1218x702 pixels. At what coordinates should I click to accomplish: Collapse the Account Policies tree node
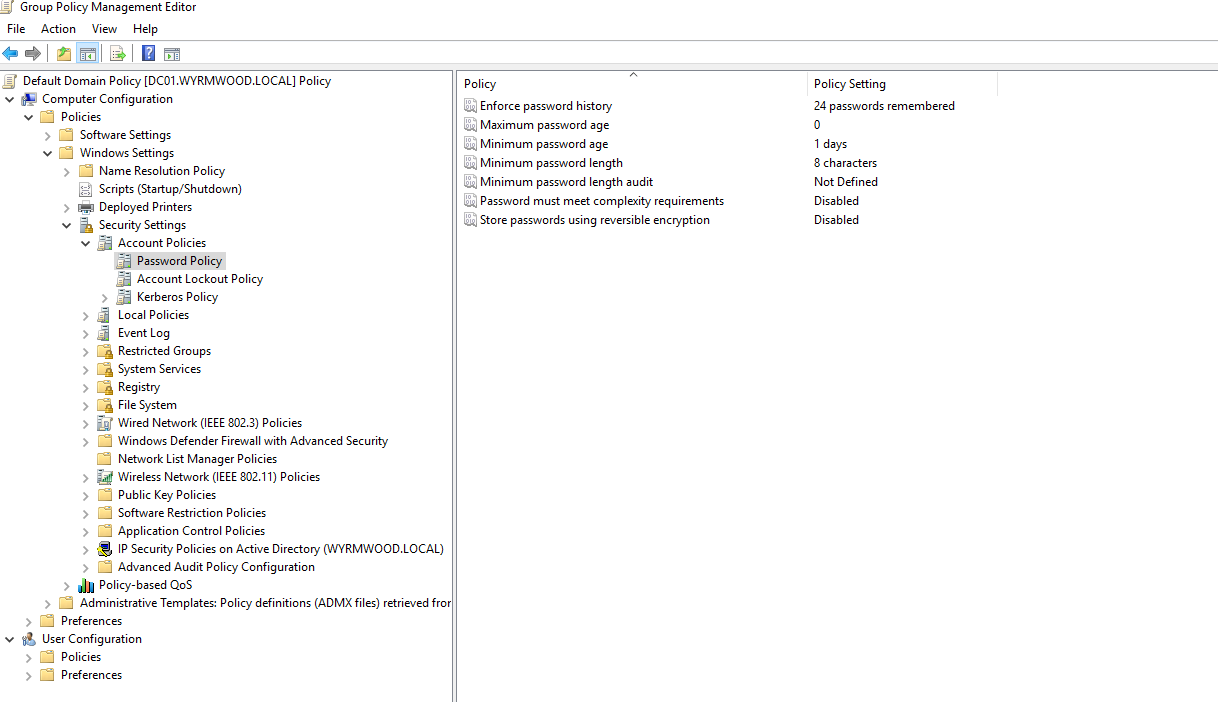[86, 243]
